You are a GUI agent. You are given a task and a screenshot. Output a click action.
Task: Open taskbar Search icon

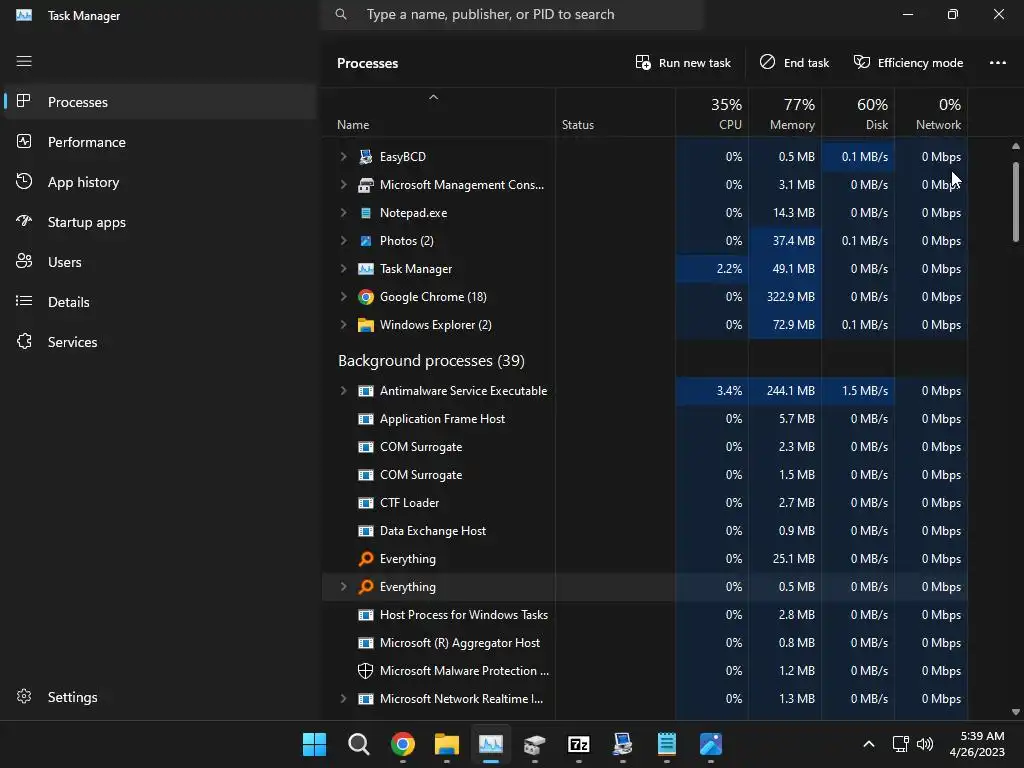[359, 744]
